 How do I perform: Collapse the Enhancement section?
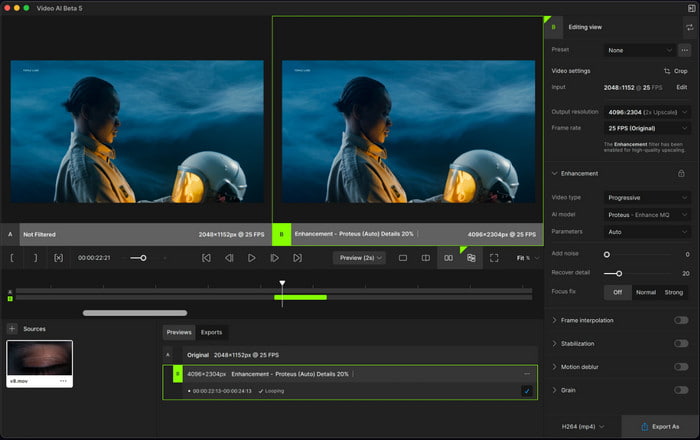554,173
